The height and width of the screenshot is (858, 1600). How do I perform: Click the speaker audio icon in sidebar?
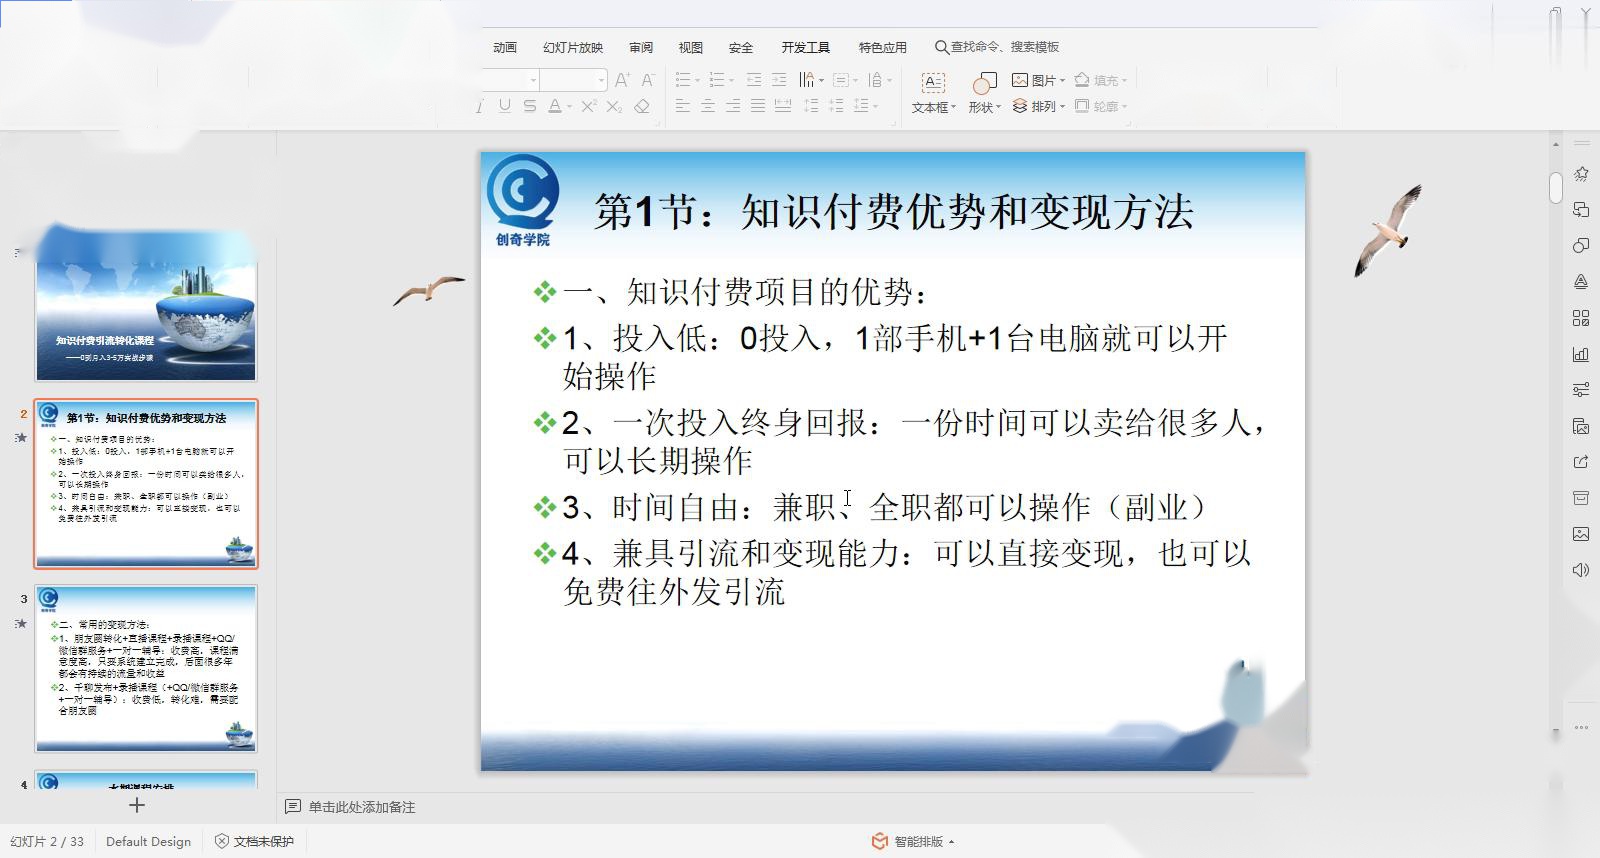click(x=1581, y=570)
